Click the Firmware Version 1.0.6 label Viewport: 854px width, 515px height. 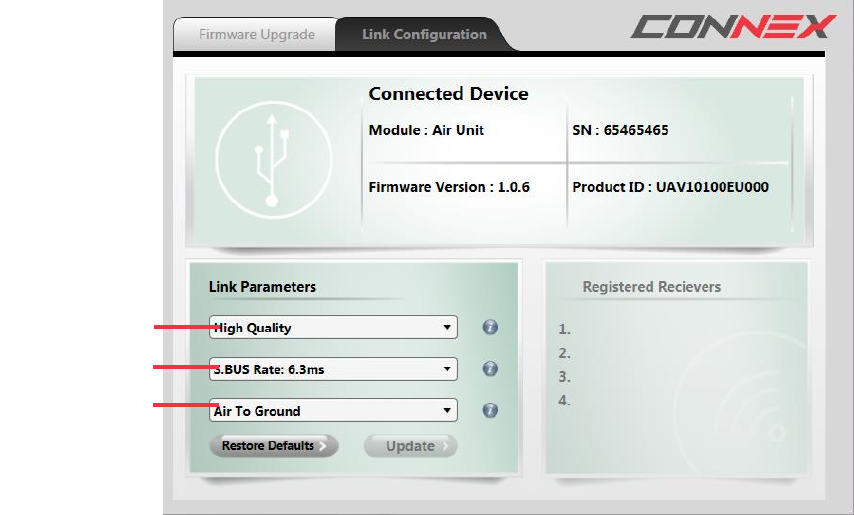(449, 187)
